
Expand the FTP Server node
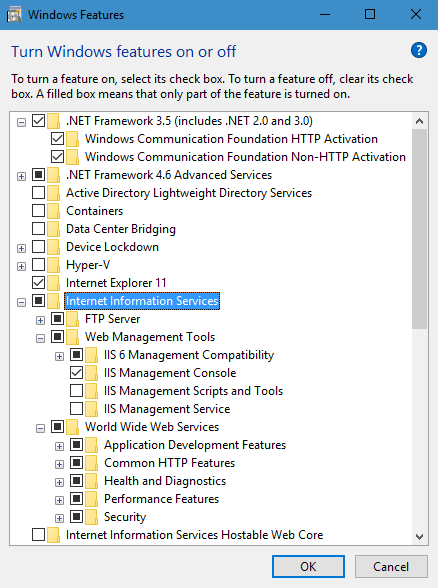(x=40, y=321)
